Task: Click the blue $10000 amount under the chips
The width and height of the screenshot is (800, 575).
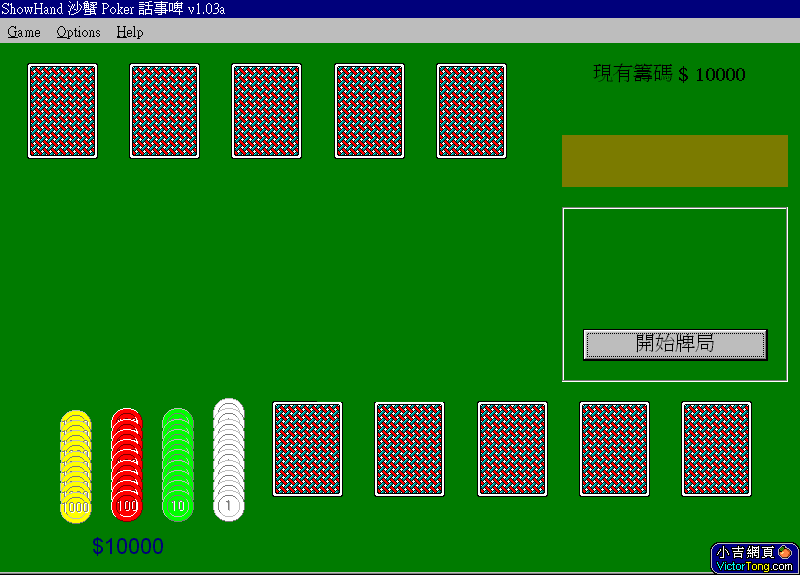Action: (128, 546)
